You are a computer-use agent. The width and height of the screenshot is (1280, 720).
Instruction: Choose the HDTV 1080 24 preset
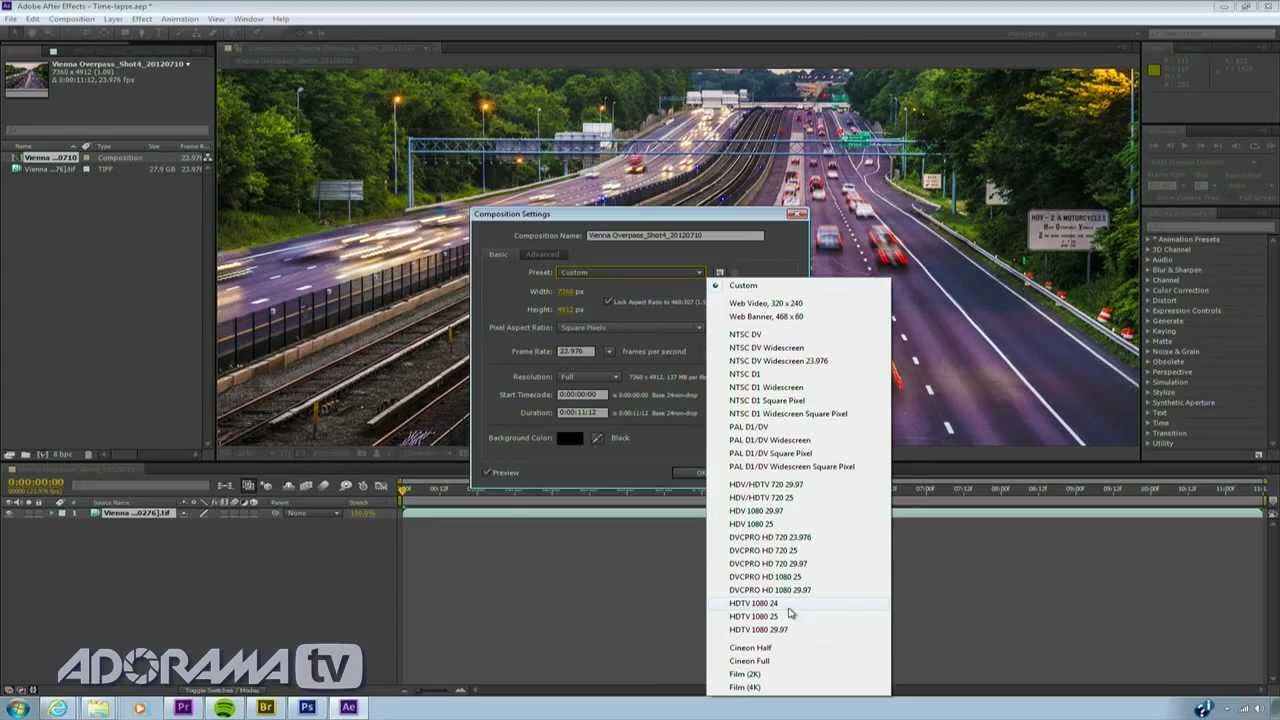753,603
